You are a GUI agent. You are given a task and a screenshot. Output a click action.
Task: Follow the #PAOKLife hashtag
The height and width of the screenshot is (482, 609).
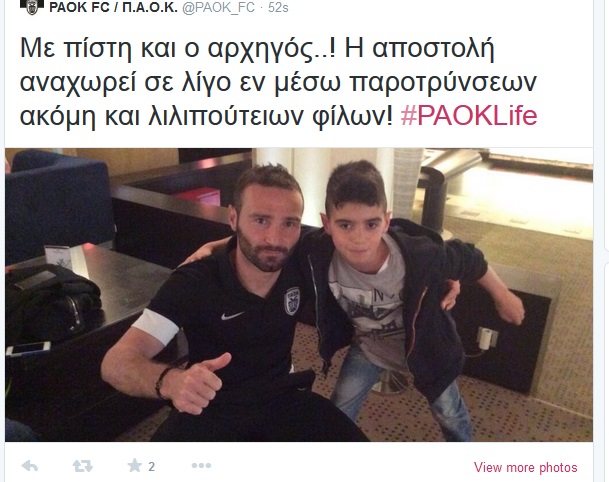(469, 116)
